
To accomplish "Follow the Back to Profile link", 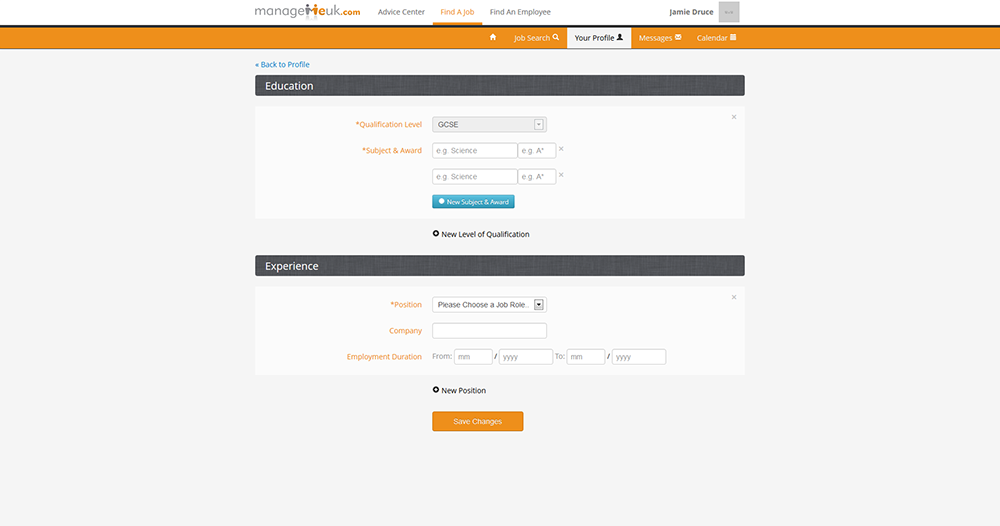I will [283, 65].
